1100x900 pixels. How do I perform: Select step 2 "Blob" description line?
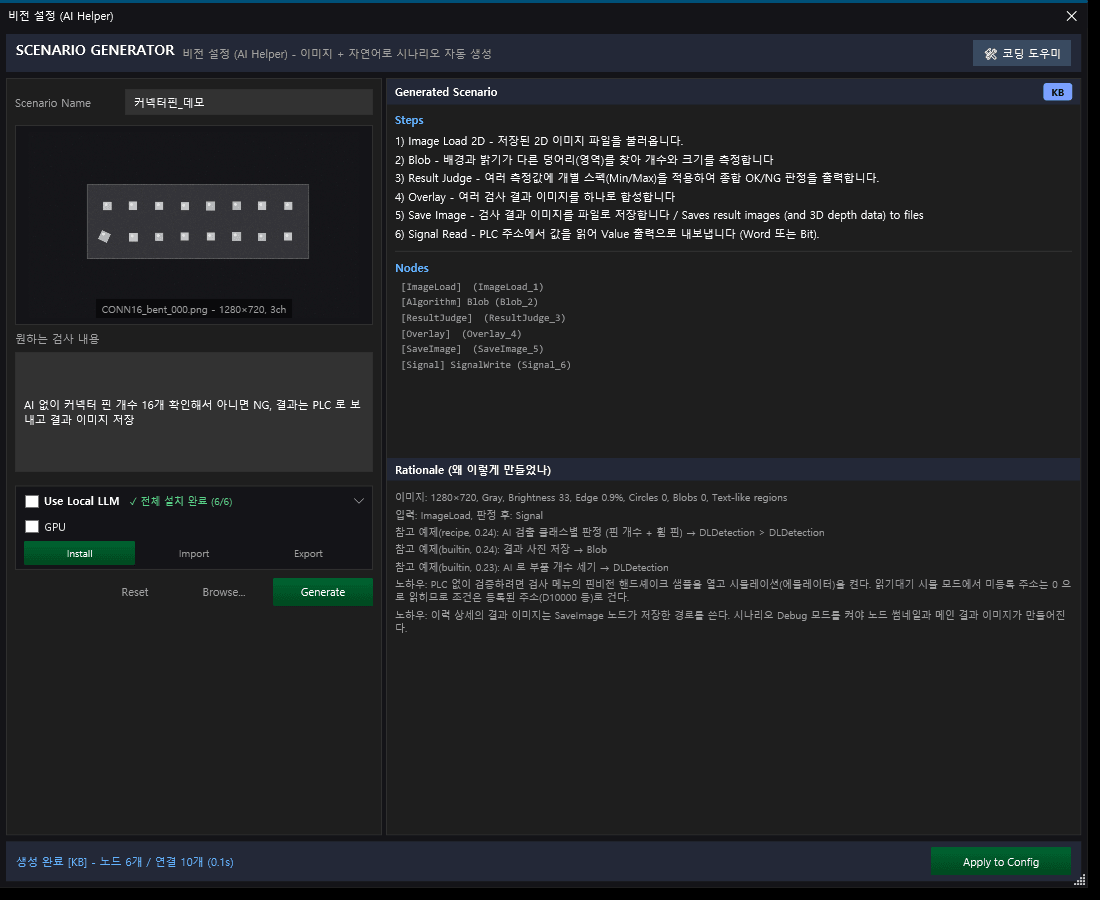[584, 160]
